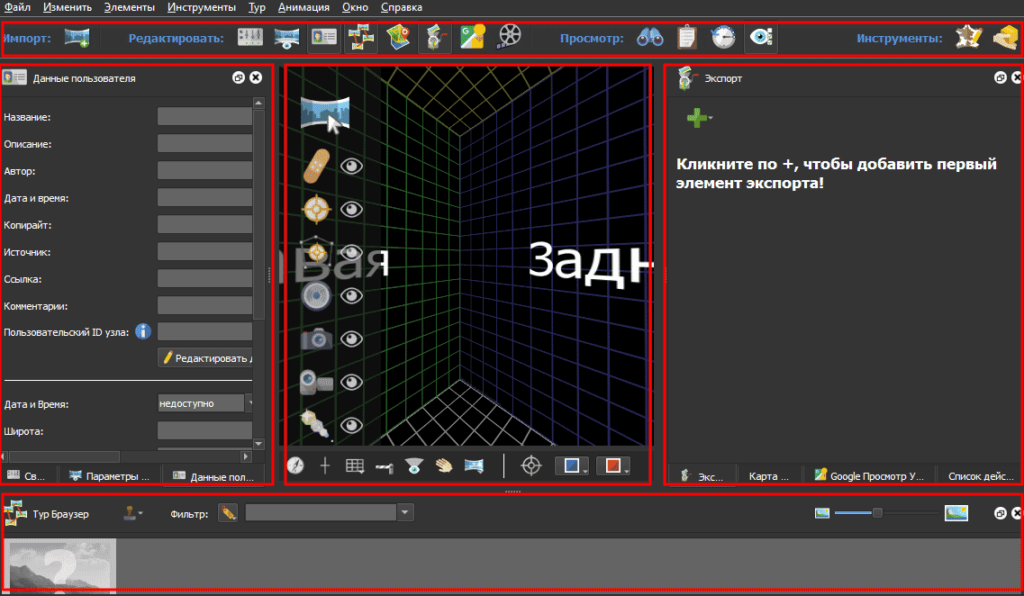Image resolution: width=1024 pixels, height=596 pixels.
Task: Open the Дата и Время 'недоступно' dropdown
Action: point(249,403)
